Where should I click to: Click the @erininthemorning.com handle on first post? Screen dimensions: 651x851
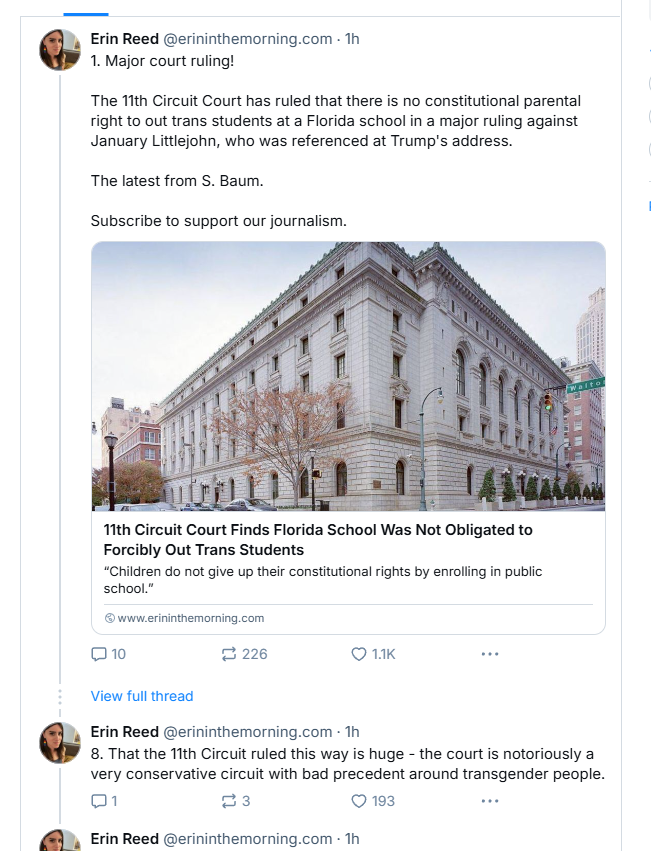(x=247, y=39)
